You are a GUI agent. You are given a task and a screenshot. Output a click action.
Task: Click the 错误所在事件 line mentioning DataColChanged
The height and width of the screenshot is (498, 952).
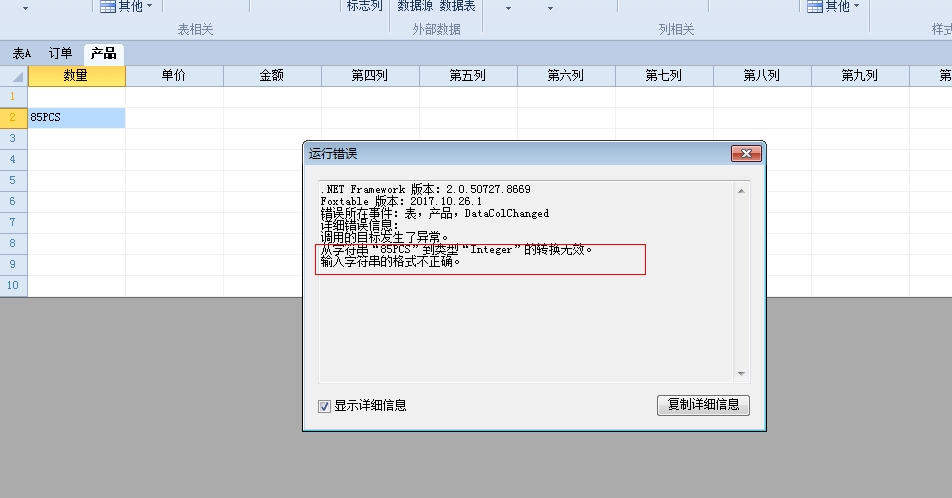point(435,213)
